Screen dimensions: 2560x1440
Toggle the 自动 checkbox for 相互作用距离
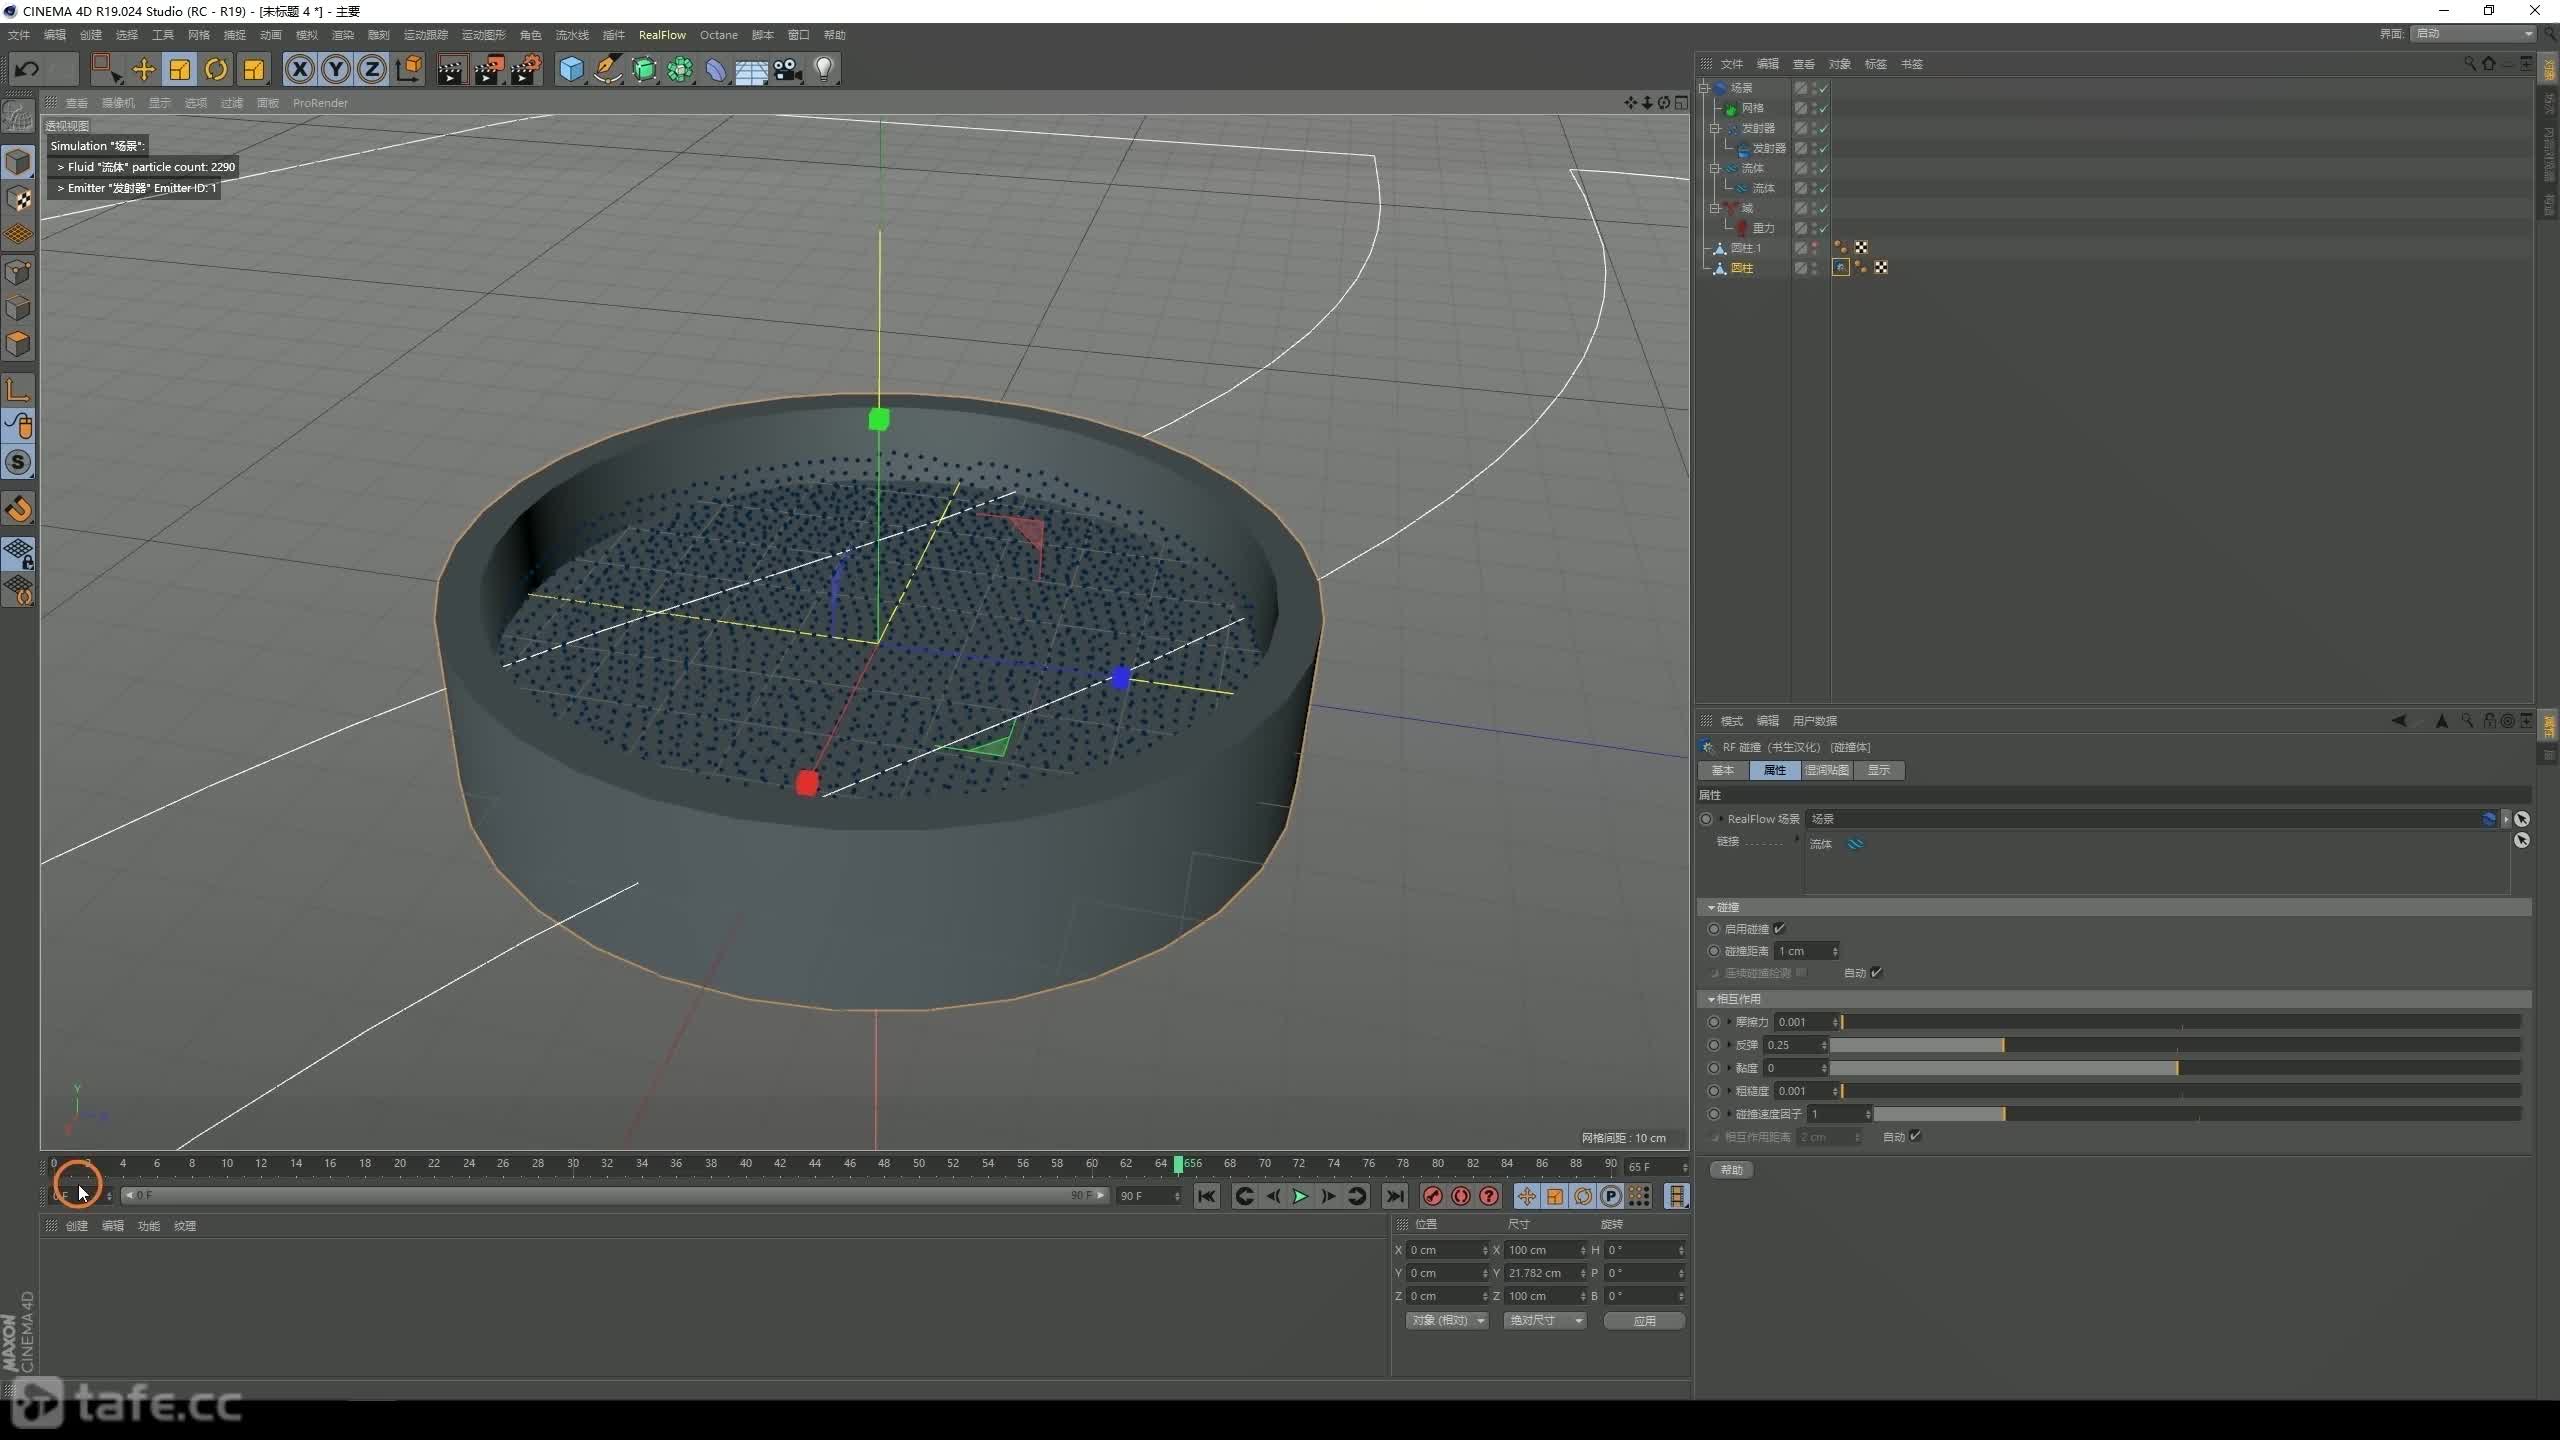(1915, 1136)
